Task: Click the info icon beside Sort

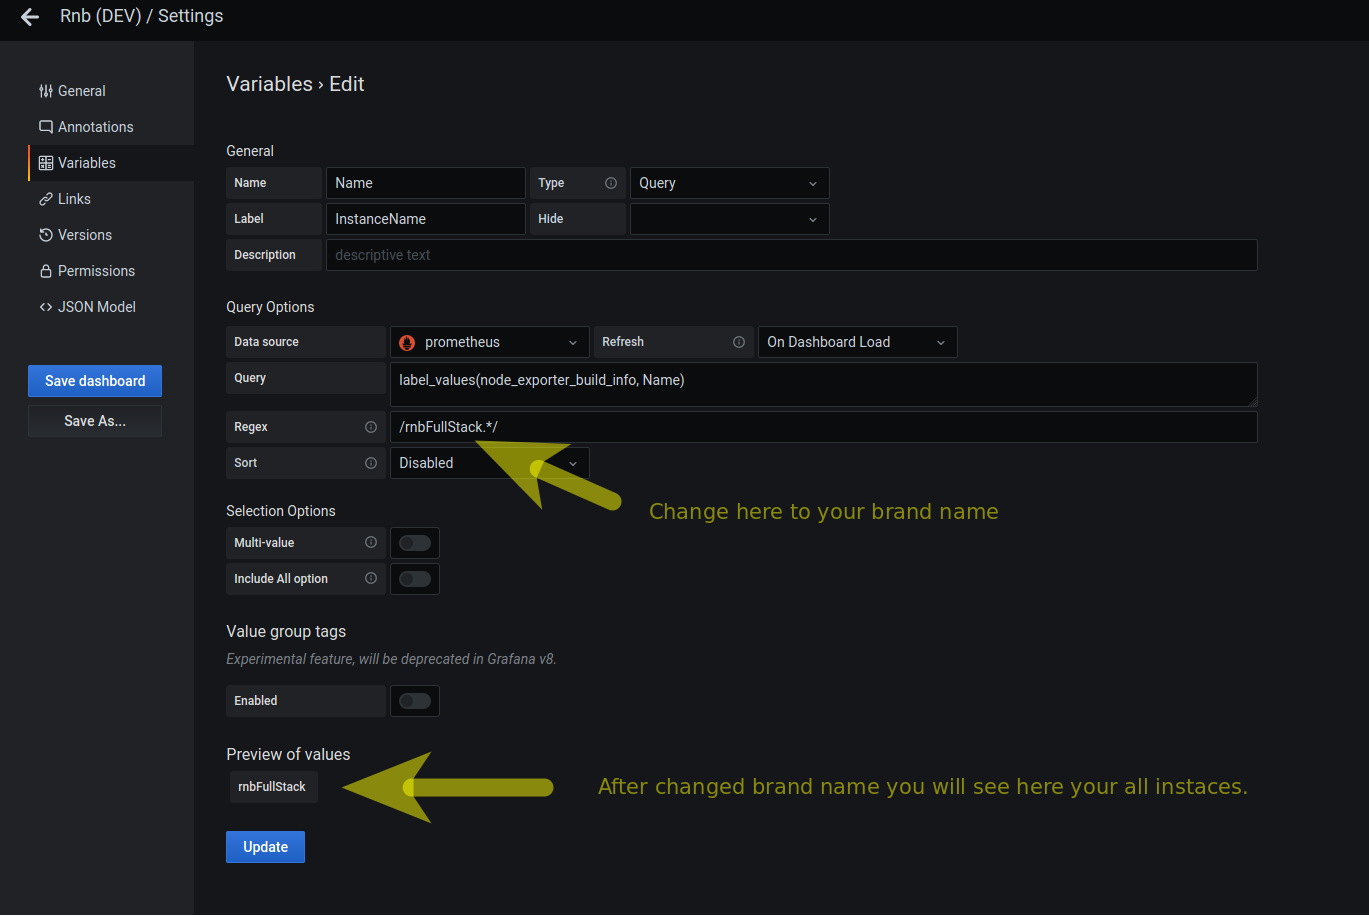Action: [371, 463]
